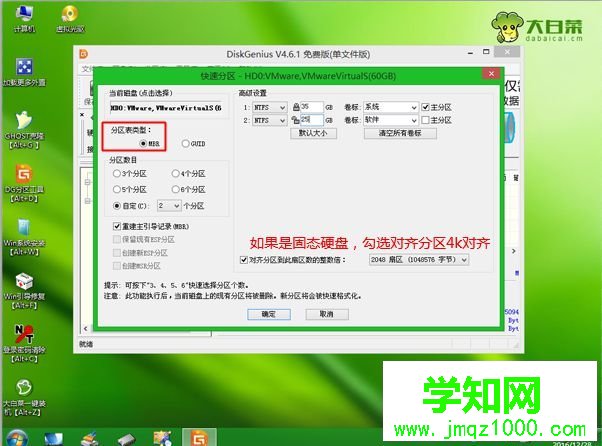Click current disk selection box HD0:VMware
602x446 pixels.
tap(166, 108)
